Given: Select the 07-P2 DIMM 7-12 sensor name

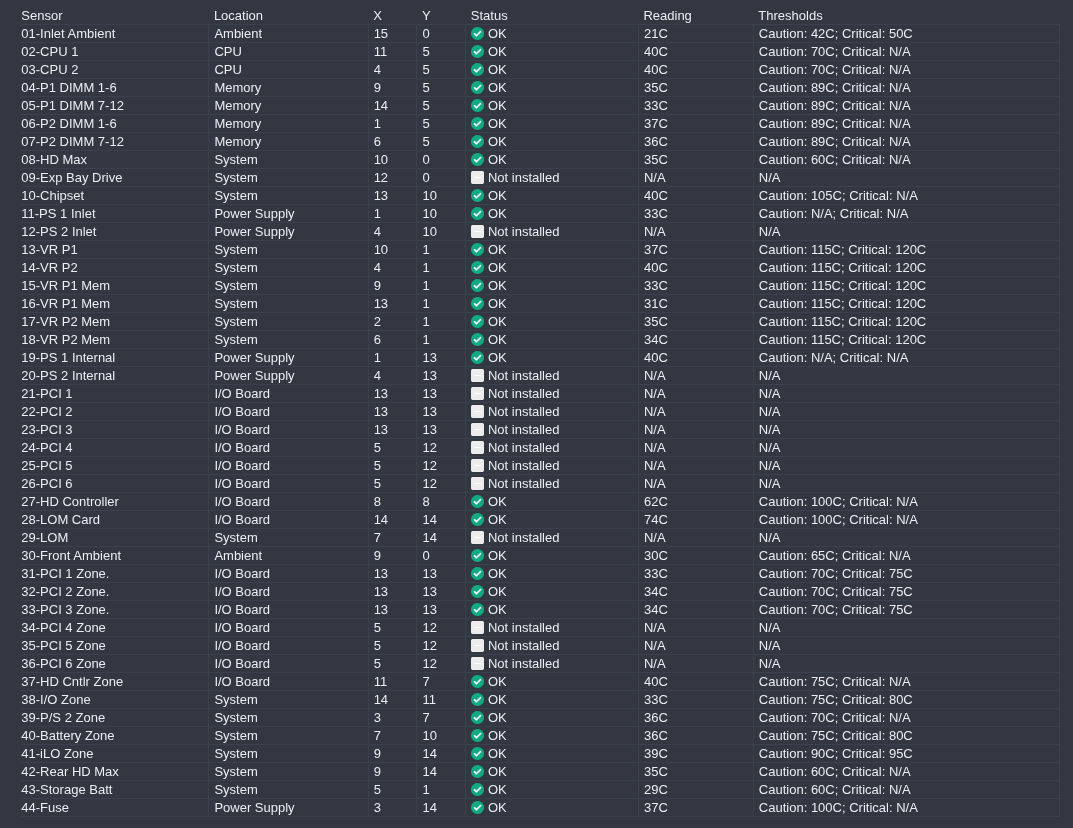Looking at the screenshot, I should click(73, 142).
